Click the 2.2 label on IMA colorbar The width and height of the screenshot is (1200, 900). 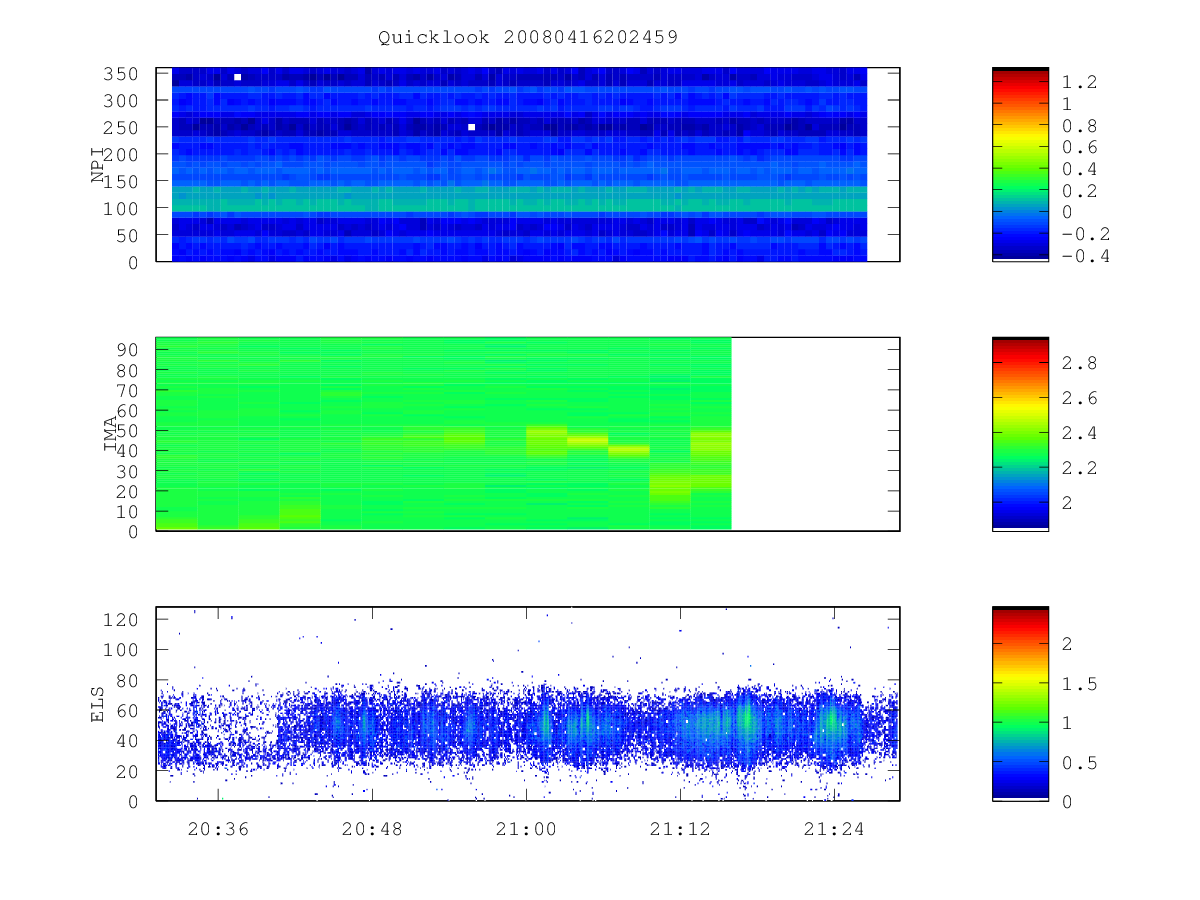(x=1080, y=468)
